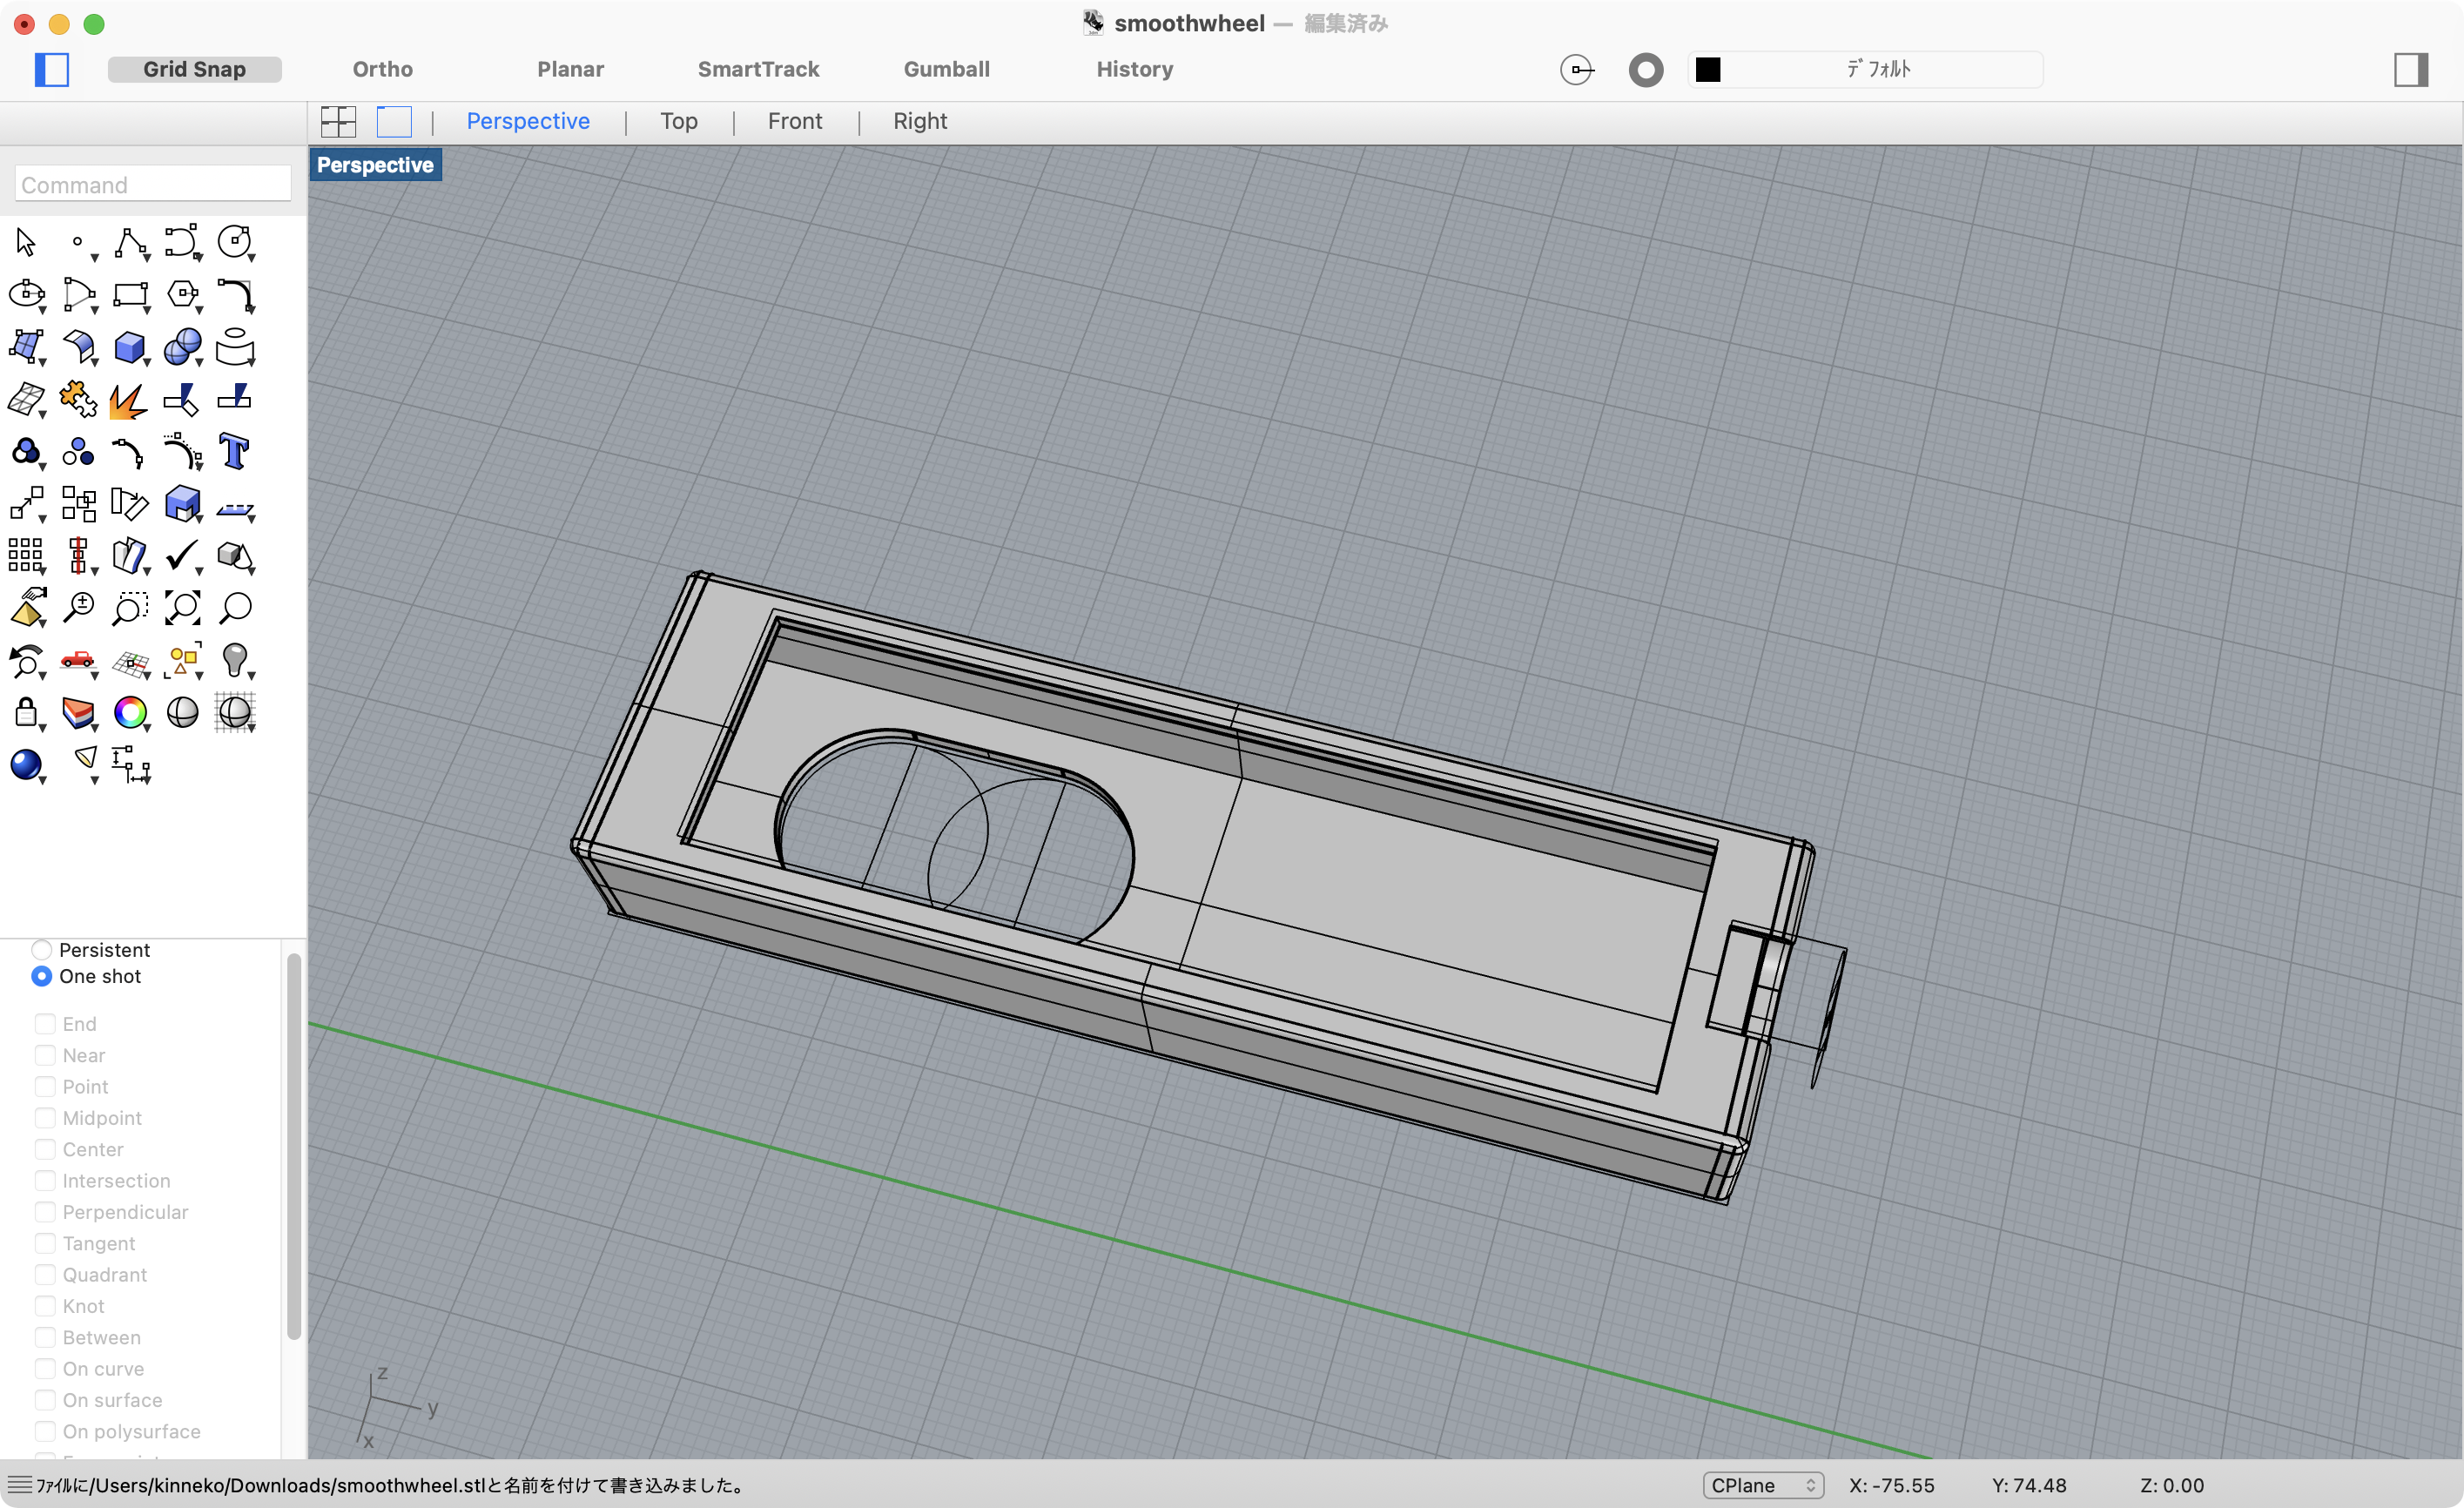Click the light bulb tool
2464x1508 pixels.
click(x=235, y=660)
